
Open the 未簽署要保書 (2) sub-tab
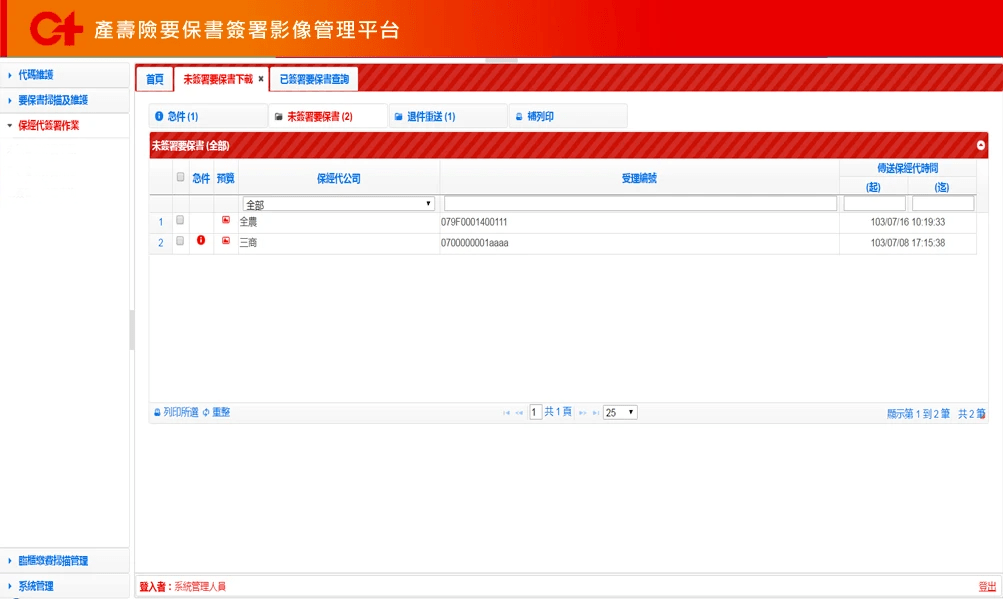328,116
